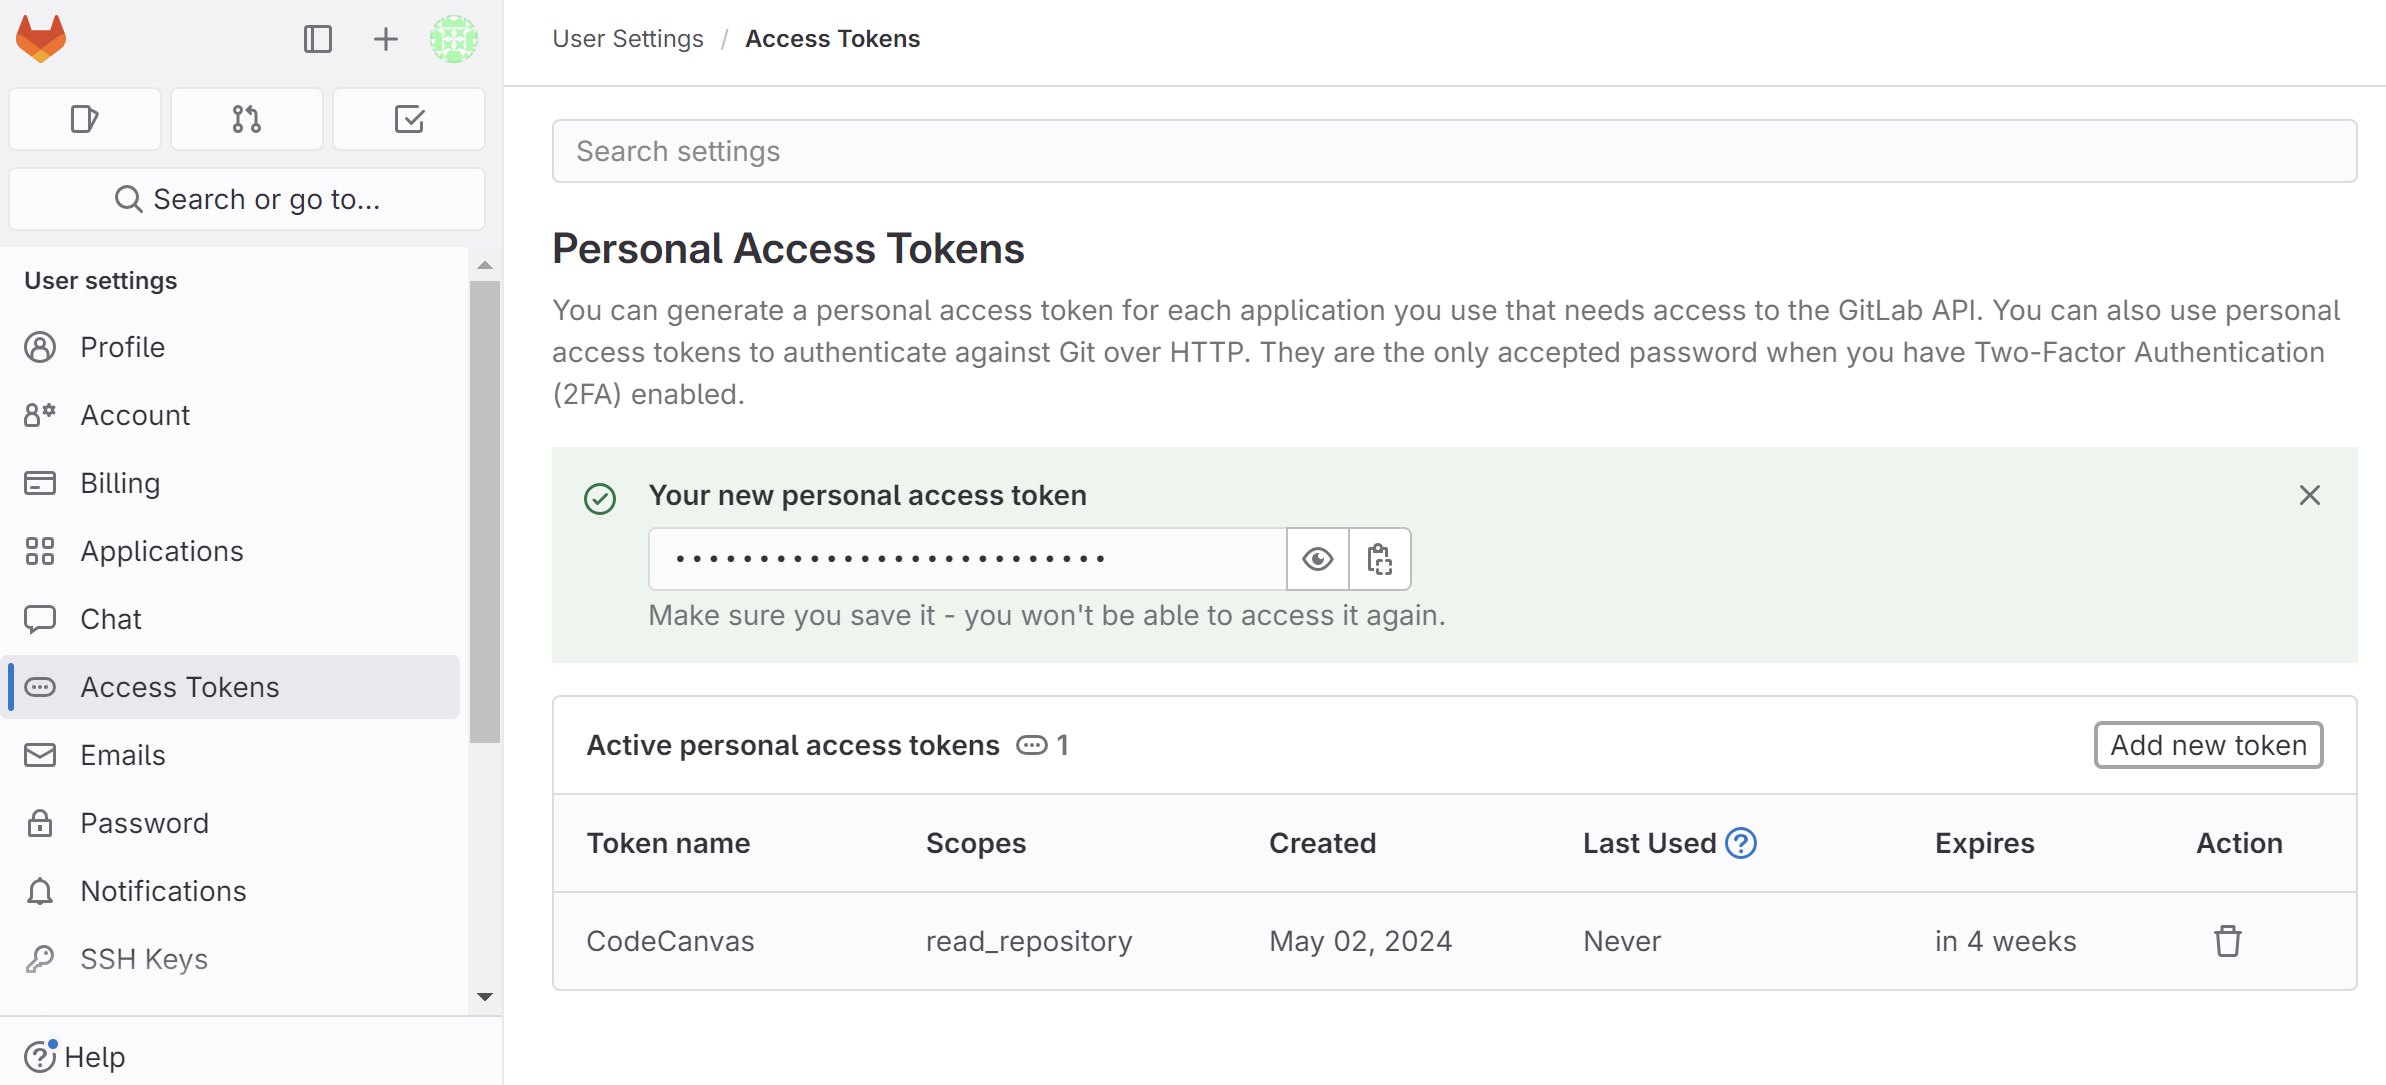Open the merge requests list
This screenshot has height=1085, width=2386.
point(246,119)
